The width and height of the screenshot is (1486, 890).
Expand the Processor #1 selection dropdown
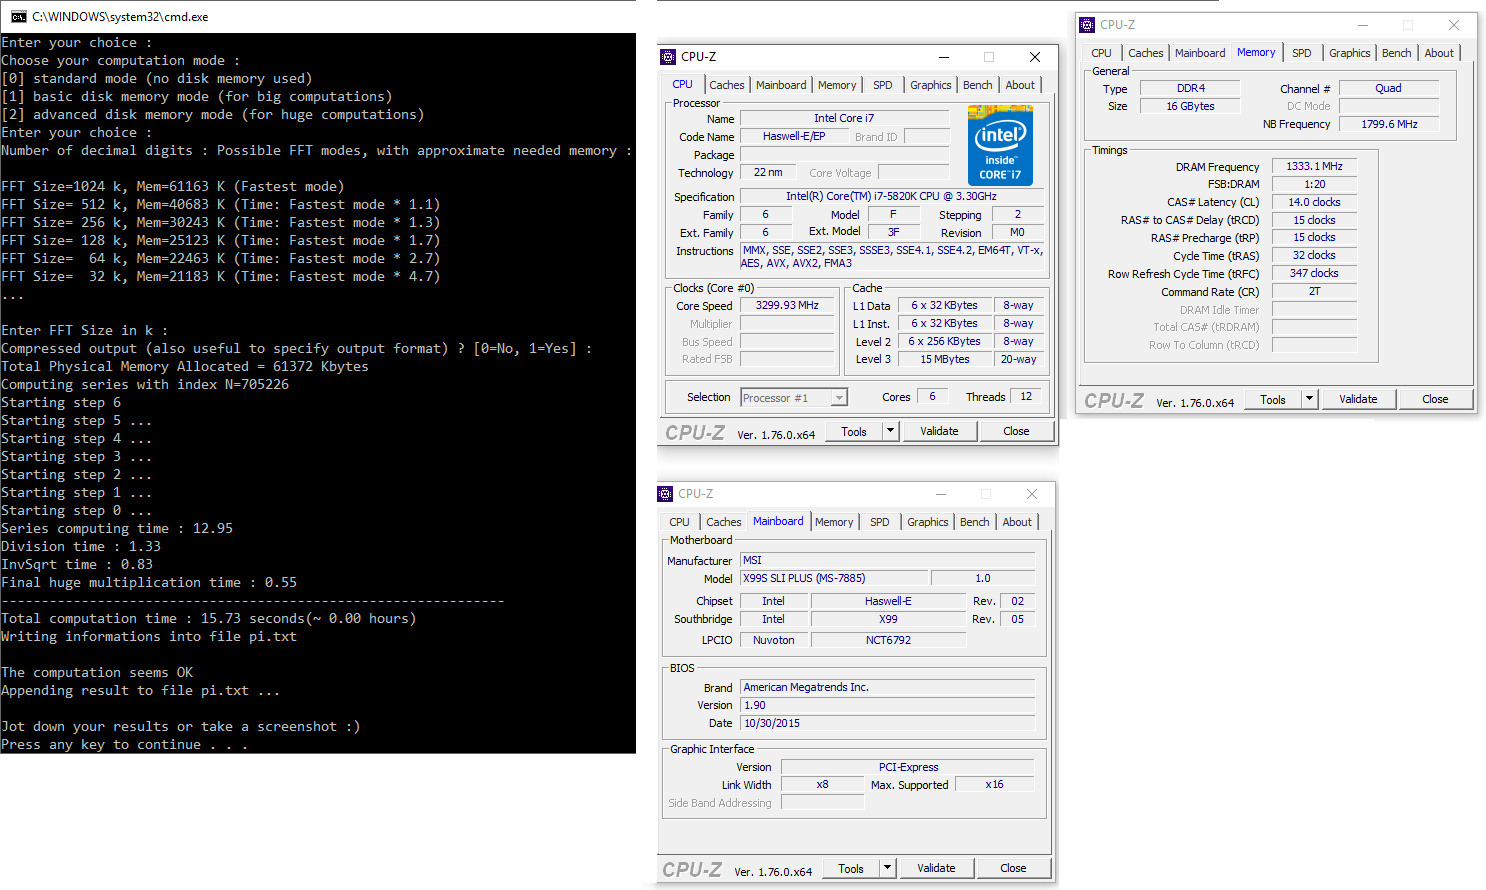click(839, 398)
